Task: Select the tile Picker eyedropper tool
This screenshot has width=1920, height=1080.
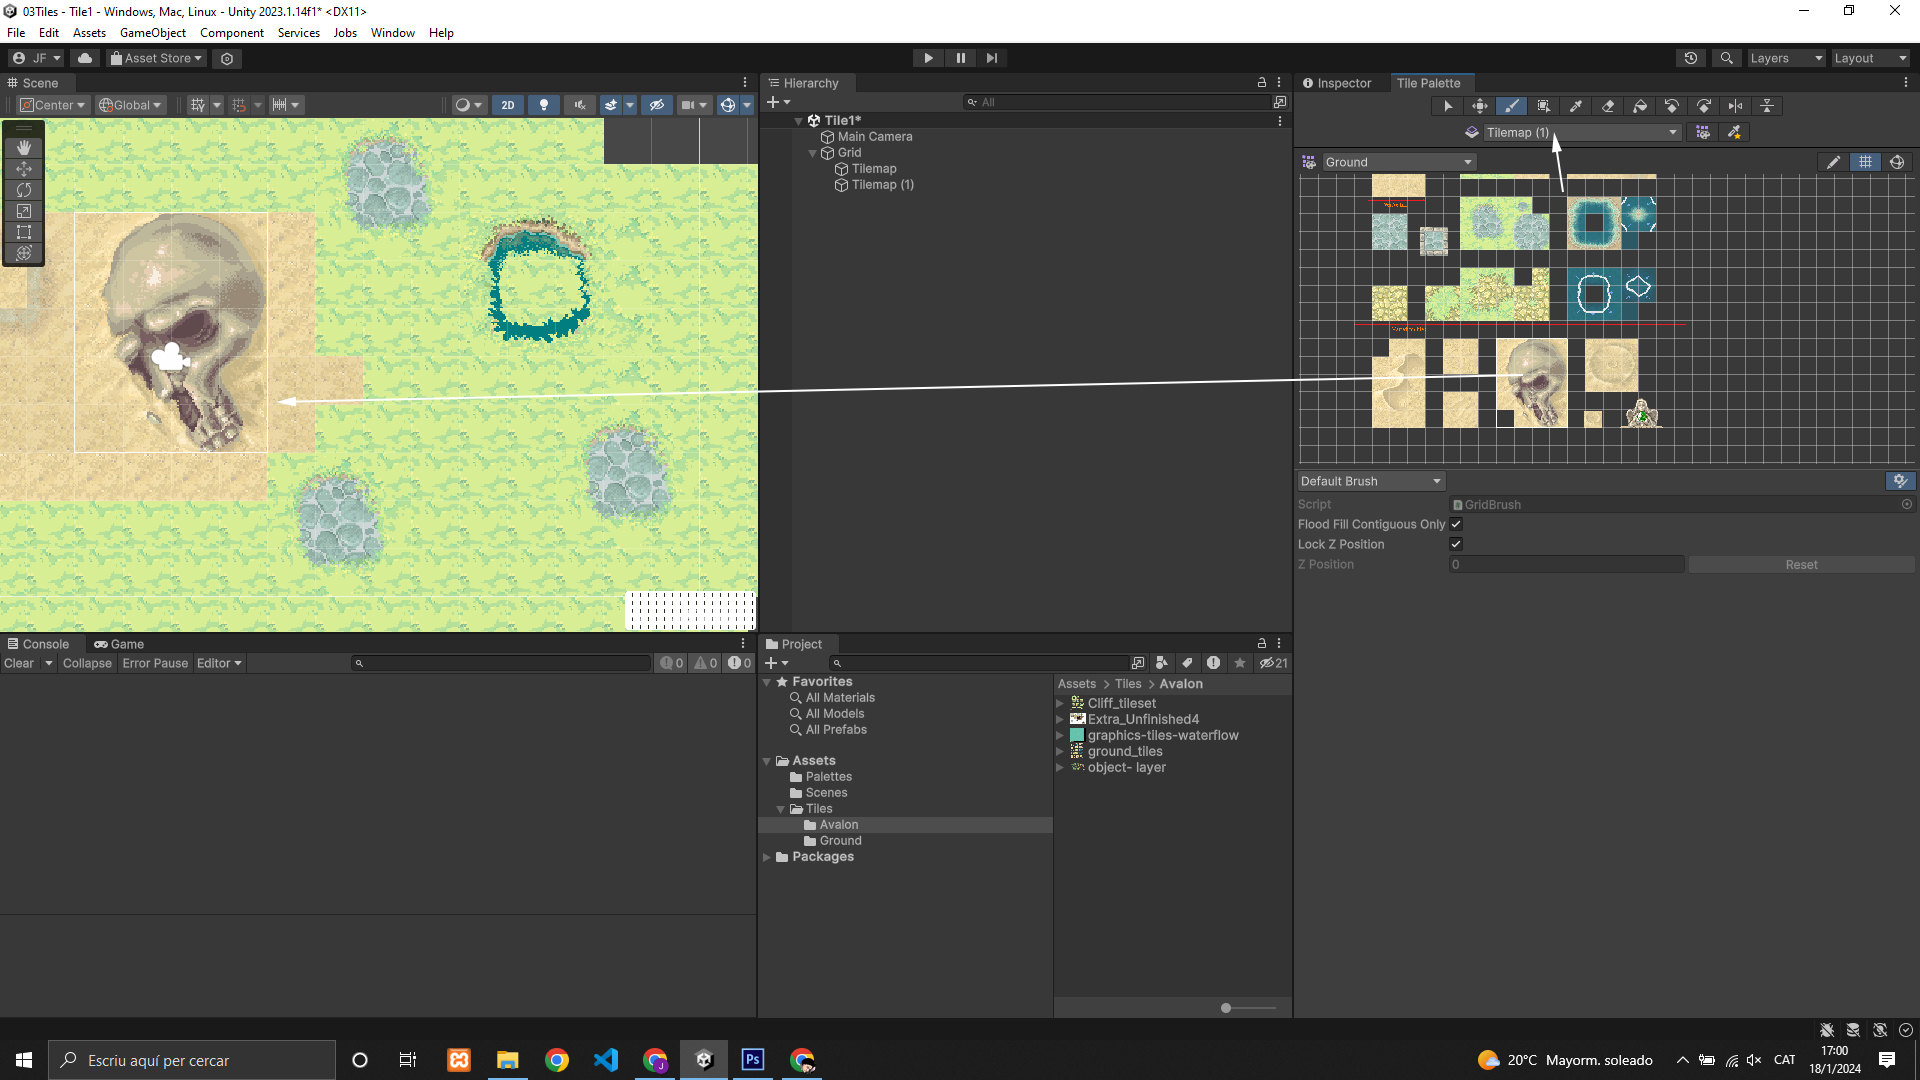Action: pyautogui.click(x=1576, y=106)
